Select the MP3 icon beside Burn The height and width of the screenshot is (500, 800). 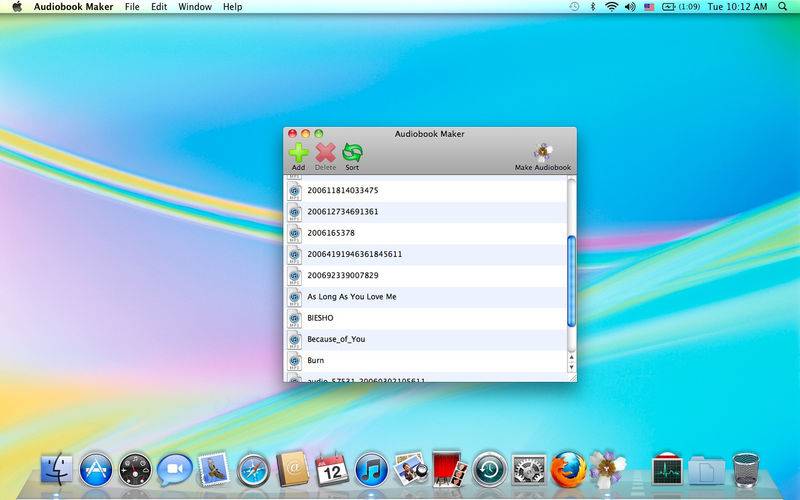pos(294,360)
